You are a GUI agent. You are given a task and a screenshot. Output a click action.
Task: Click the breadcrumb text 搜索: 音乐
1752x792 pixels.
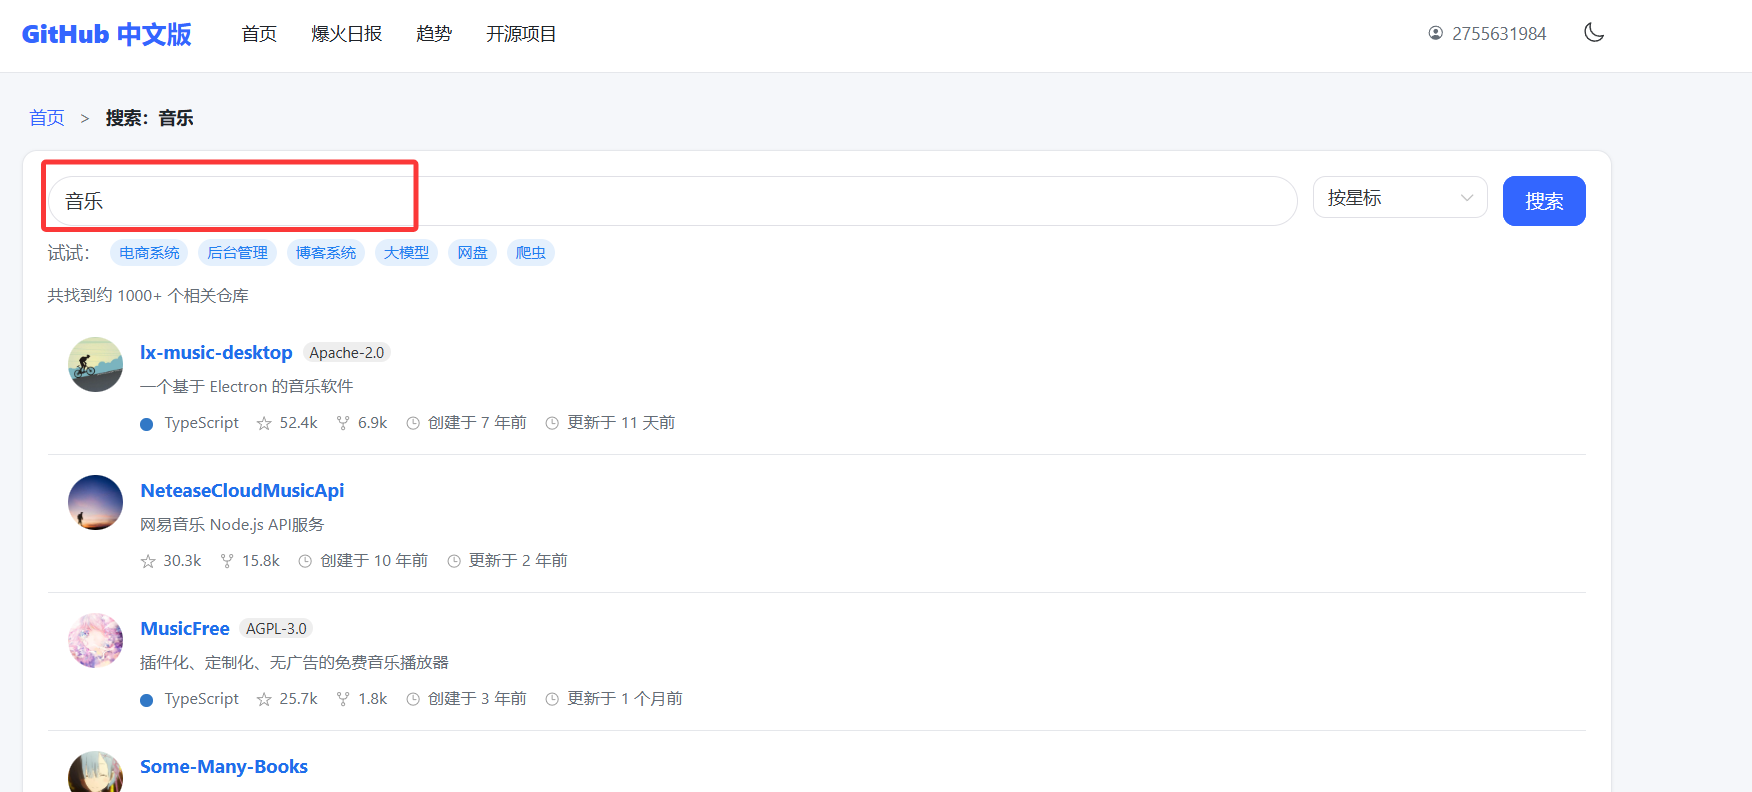pos(150,118)
